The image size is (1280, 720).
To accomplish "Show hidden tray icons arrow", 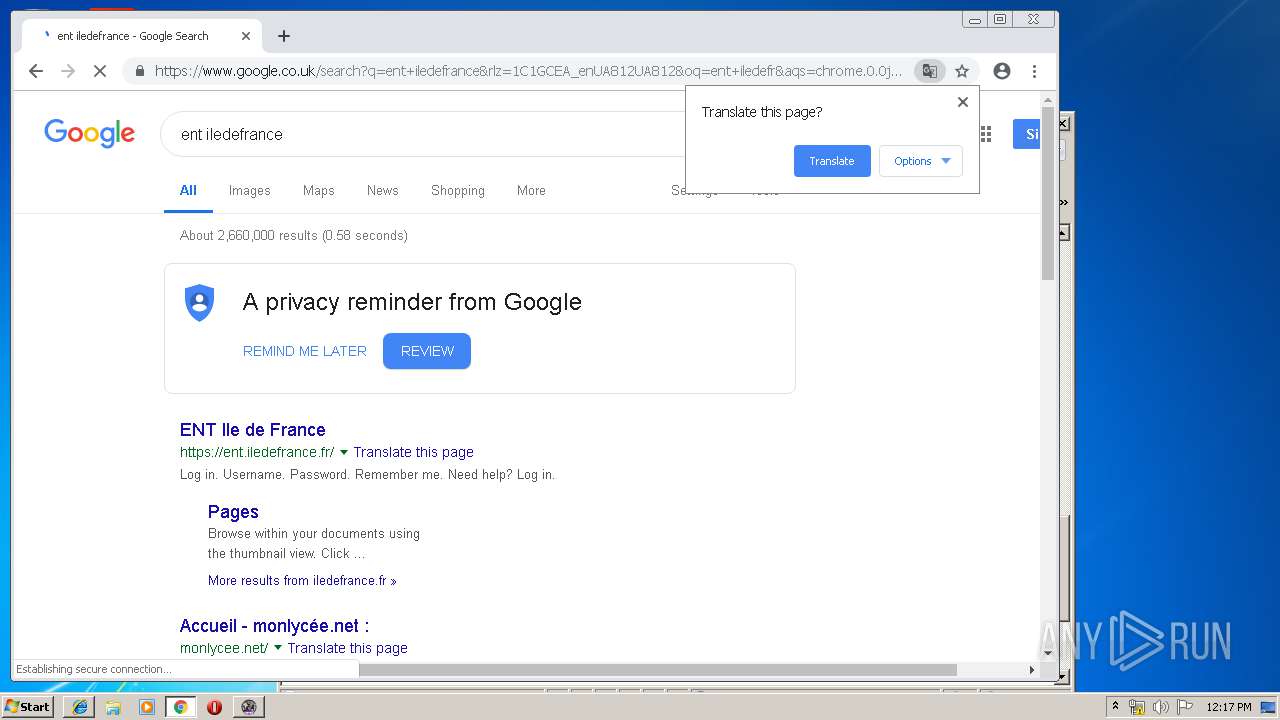I will (1115, 707).
